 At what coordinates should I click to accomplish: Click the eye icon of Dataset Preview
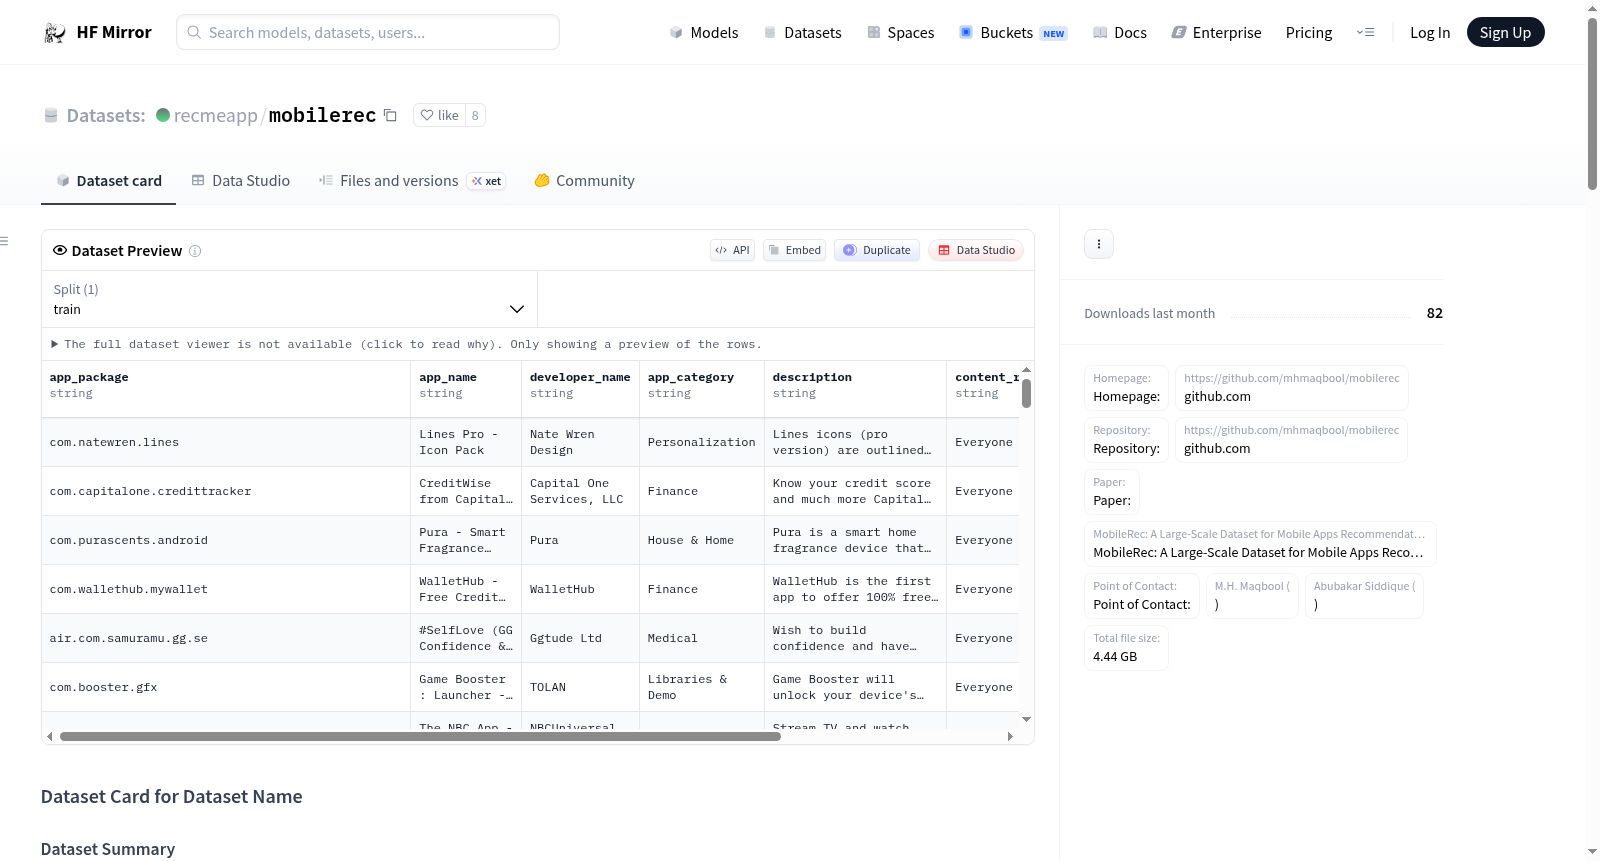tap(60, 251)
